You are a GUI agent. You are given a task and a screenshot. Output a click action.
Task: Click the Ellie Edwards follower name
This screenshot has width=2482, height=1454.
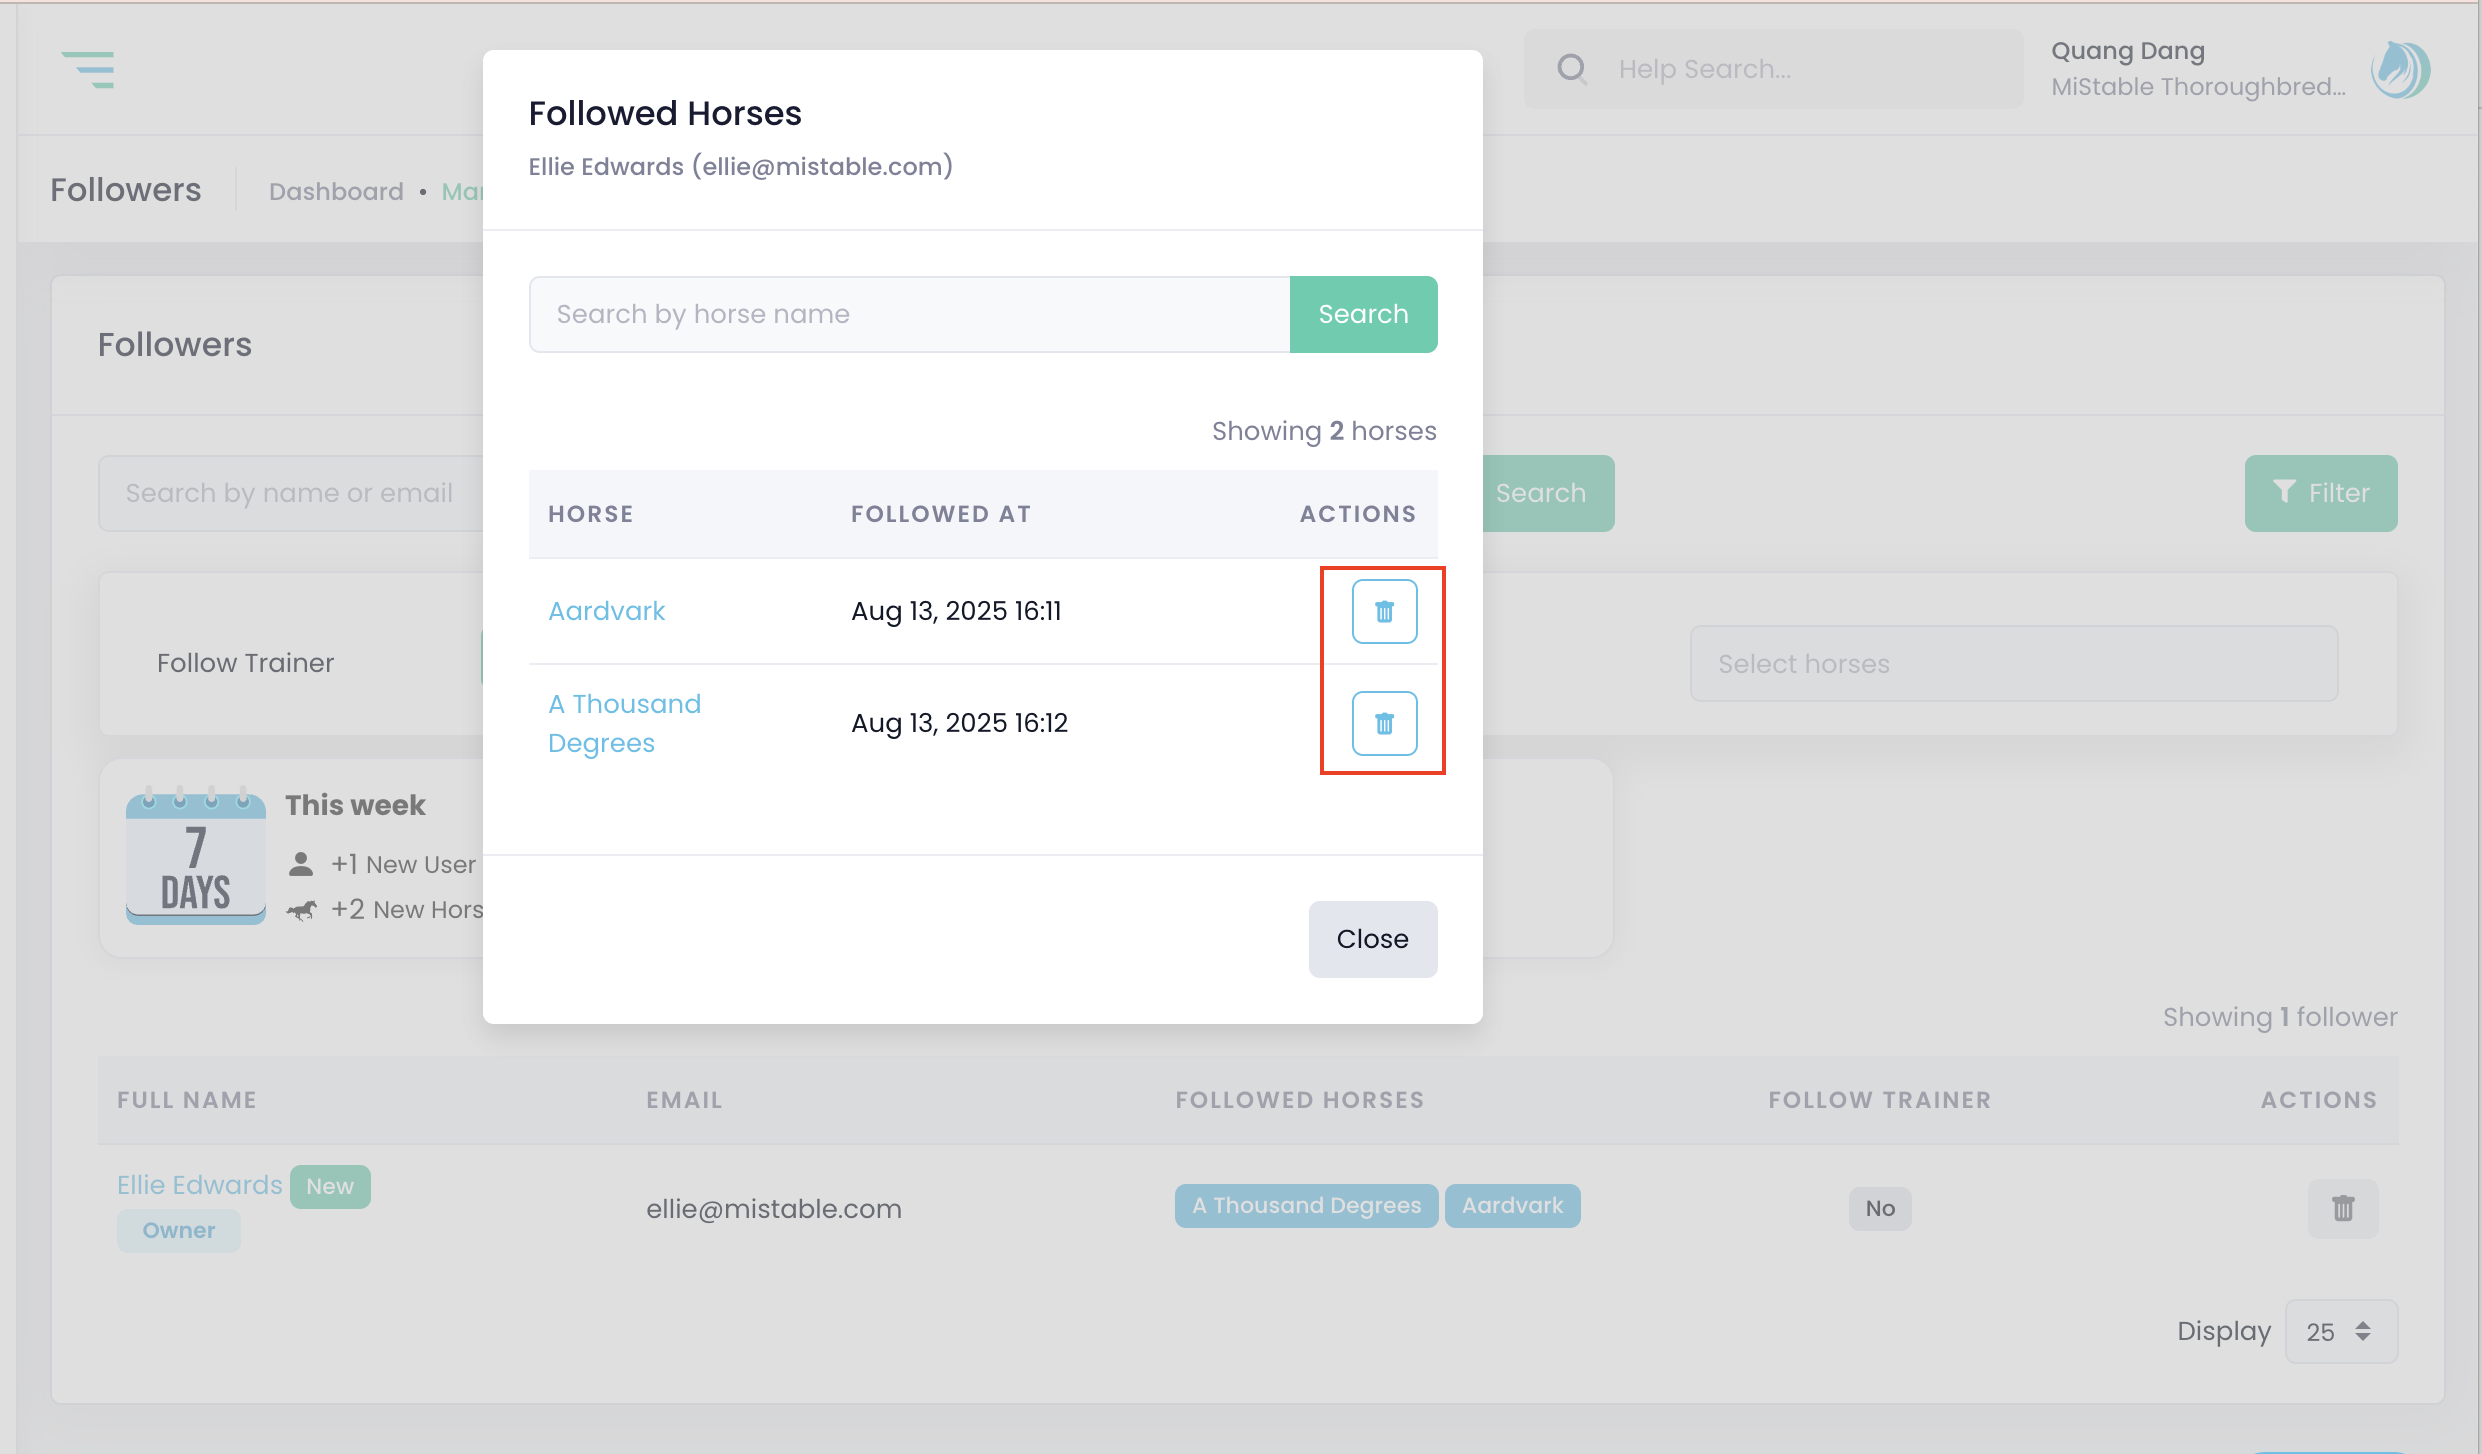[x=199, y=1185]
